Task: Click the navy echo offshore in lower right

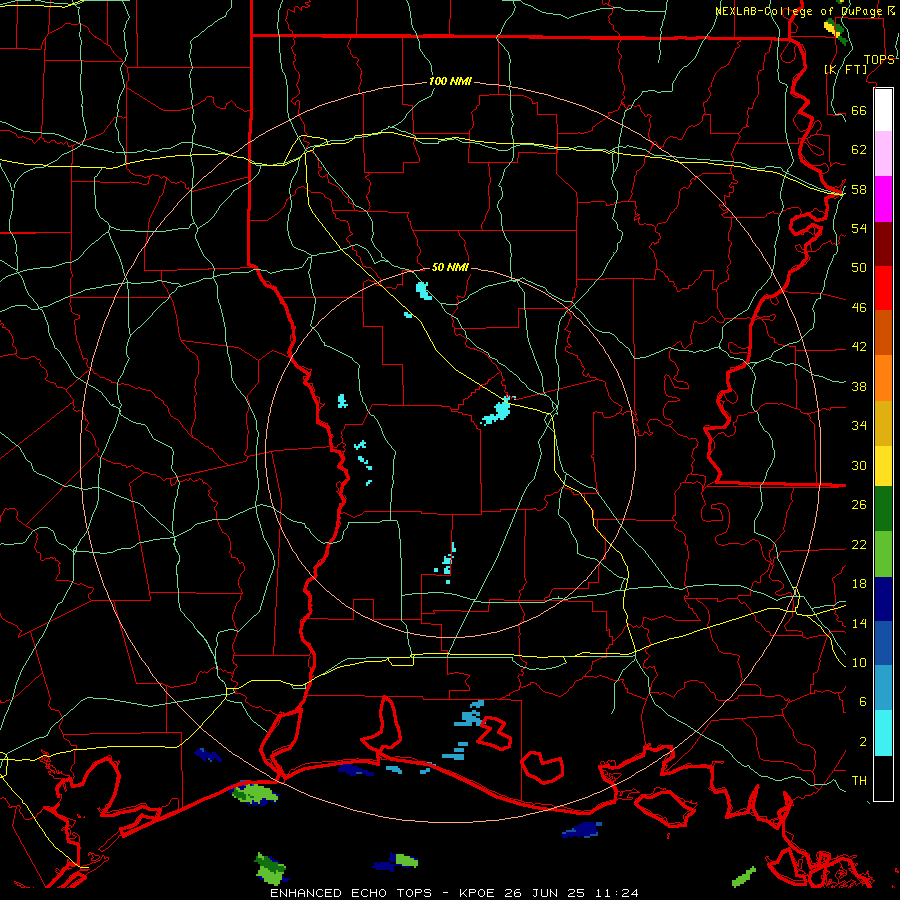Action: point(583,830)
